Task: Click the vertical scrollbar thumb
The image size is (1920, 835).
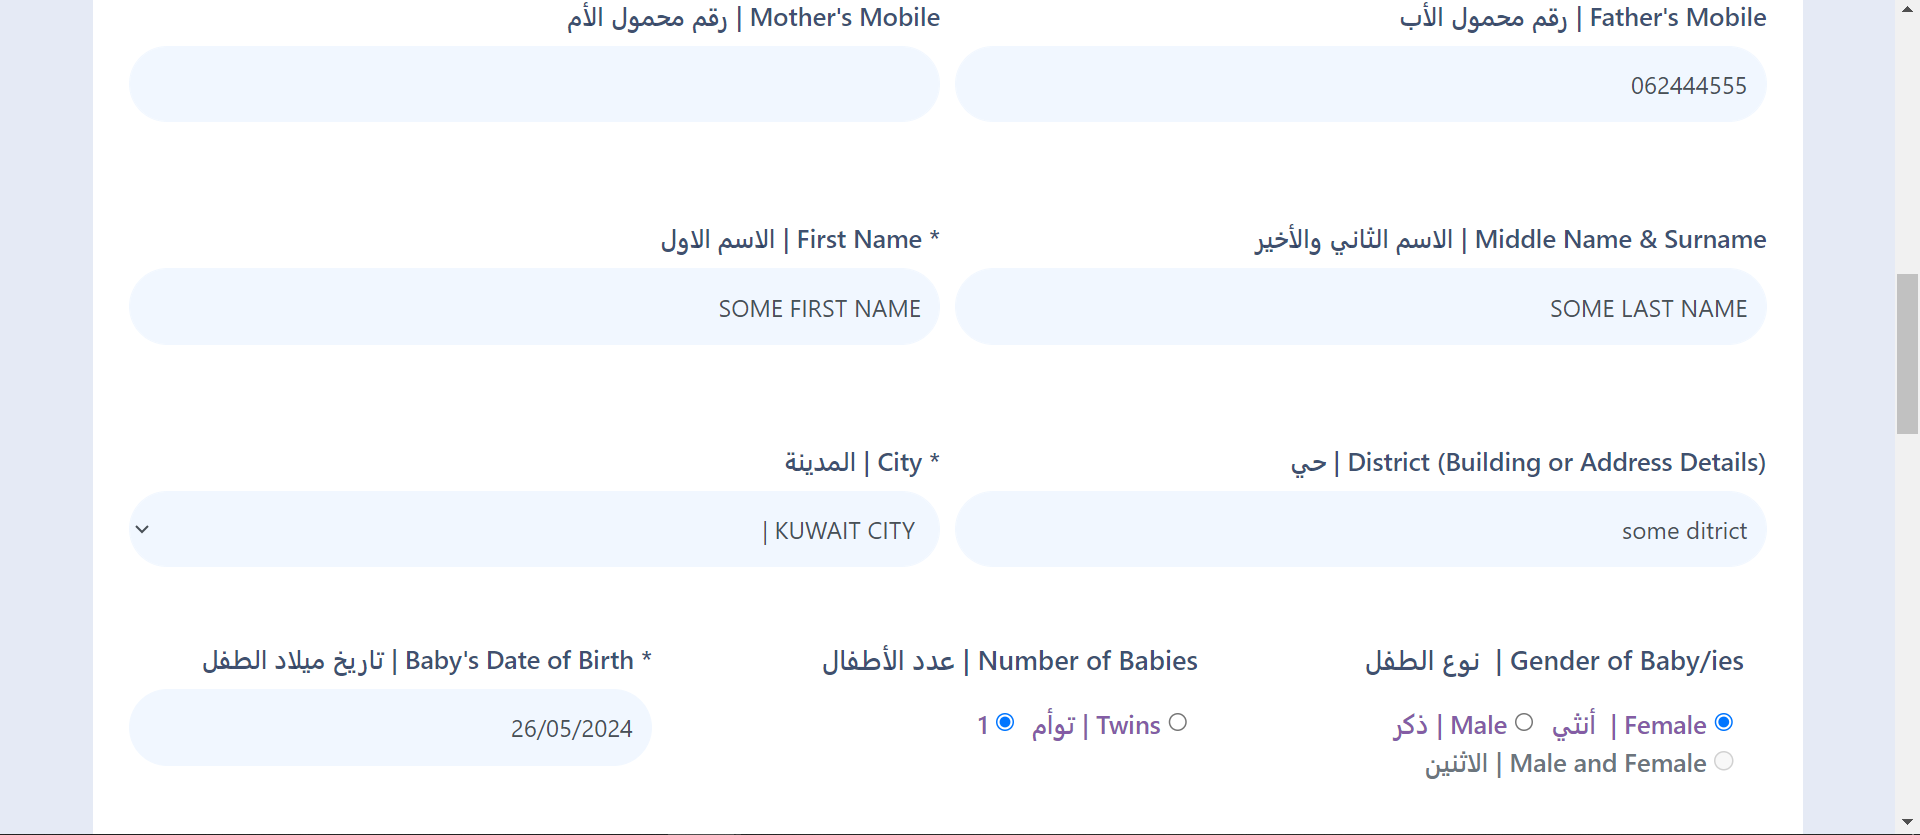Action: (1907, 353)
